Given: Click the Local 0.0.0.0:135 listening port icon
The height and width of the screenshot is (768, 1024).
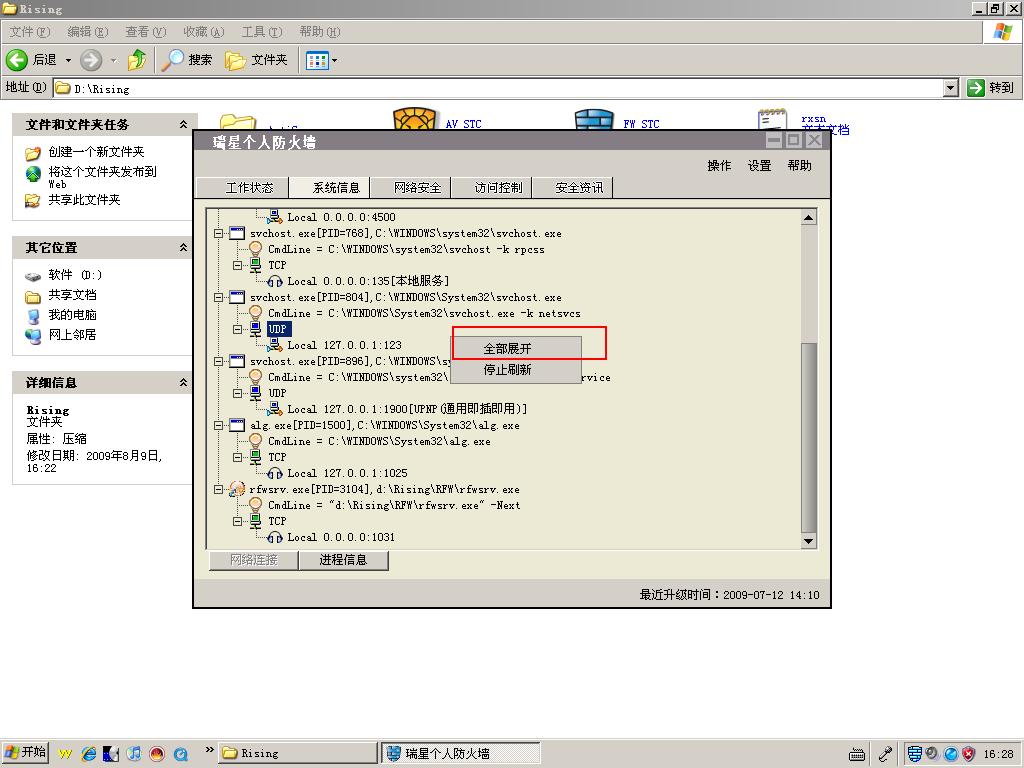Looking at the screenshot, I should [x=275, y=281].
